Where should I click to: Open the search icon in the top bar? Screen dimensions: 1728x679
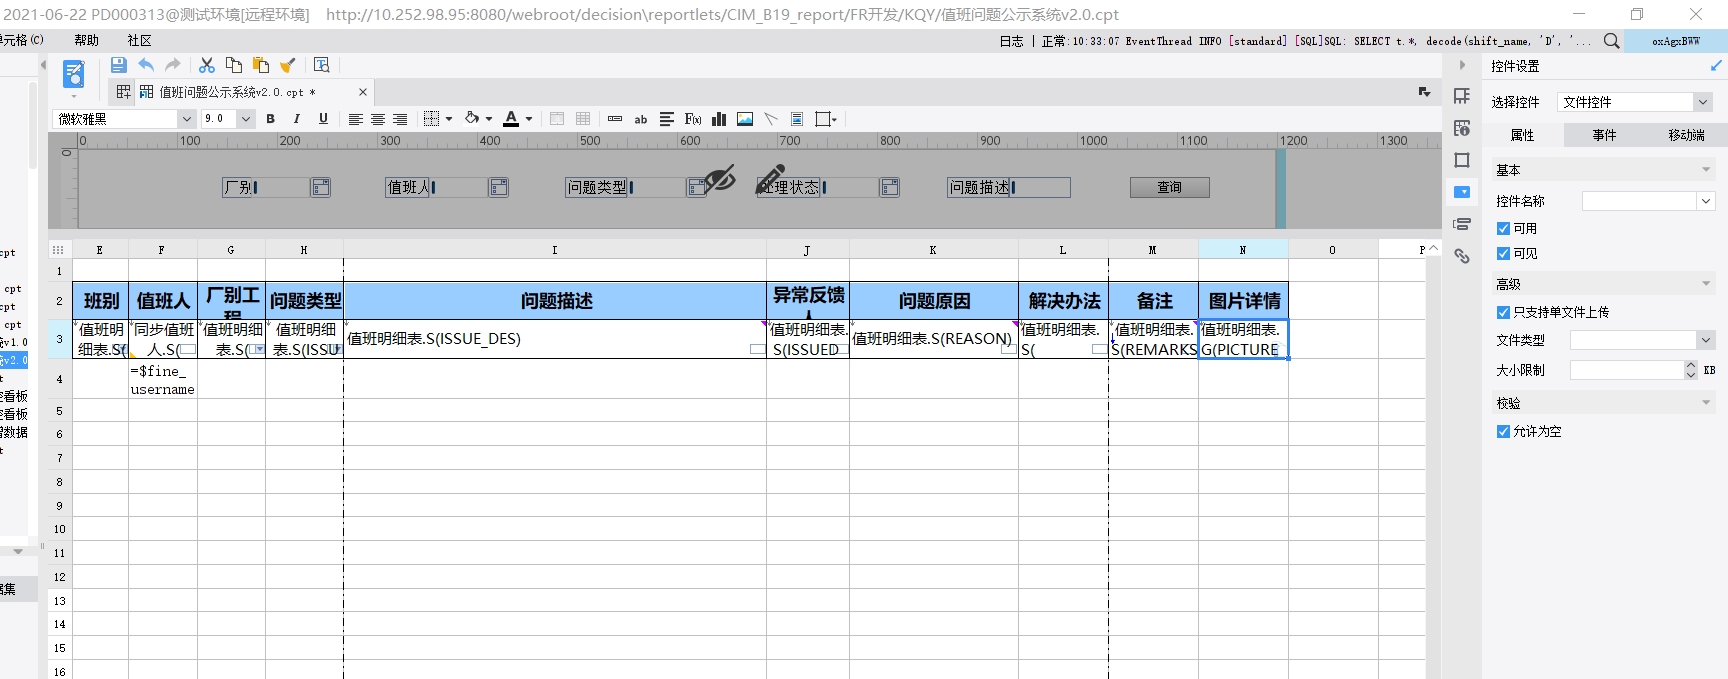1611,41
